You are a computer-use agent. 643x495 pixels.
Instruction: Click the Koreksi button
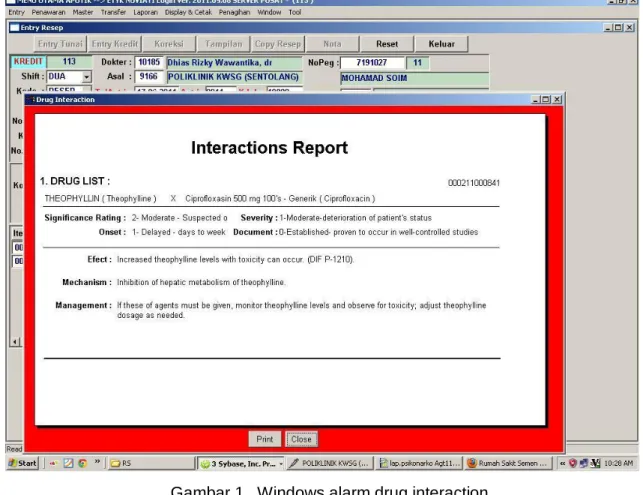coord(169,44)
